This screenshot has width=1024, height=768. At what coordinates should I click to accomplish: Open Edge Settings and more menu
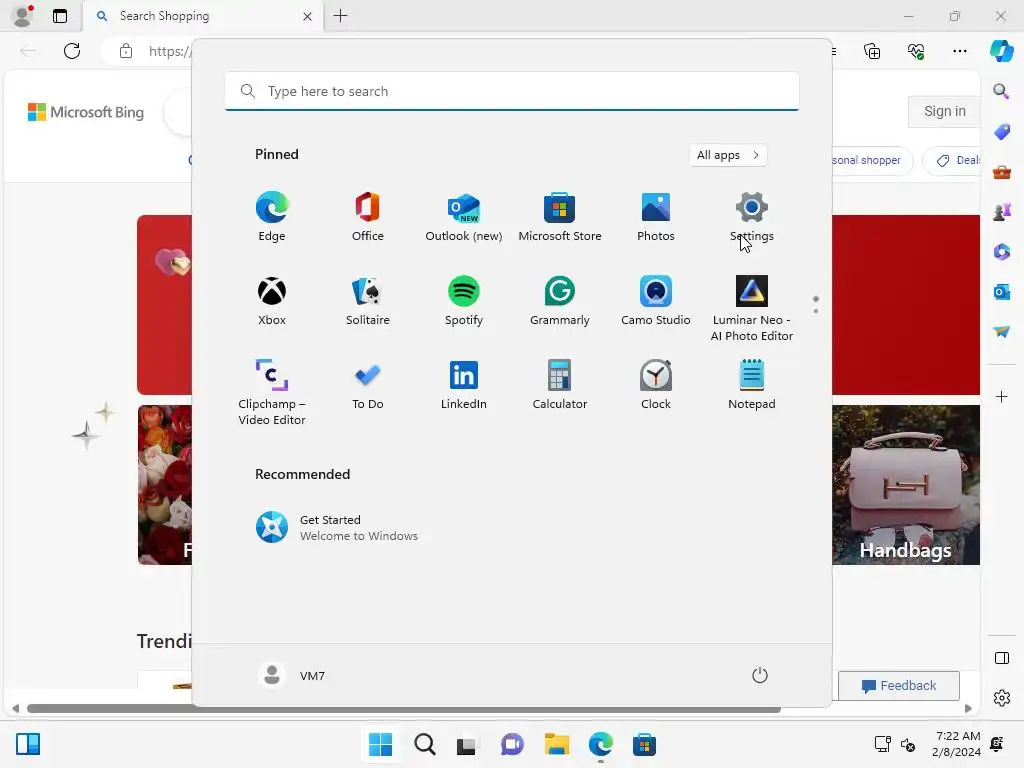pos(959,51)
